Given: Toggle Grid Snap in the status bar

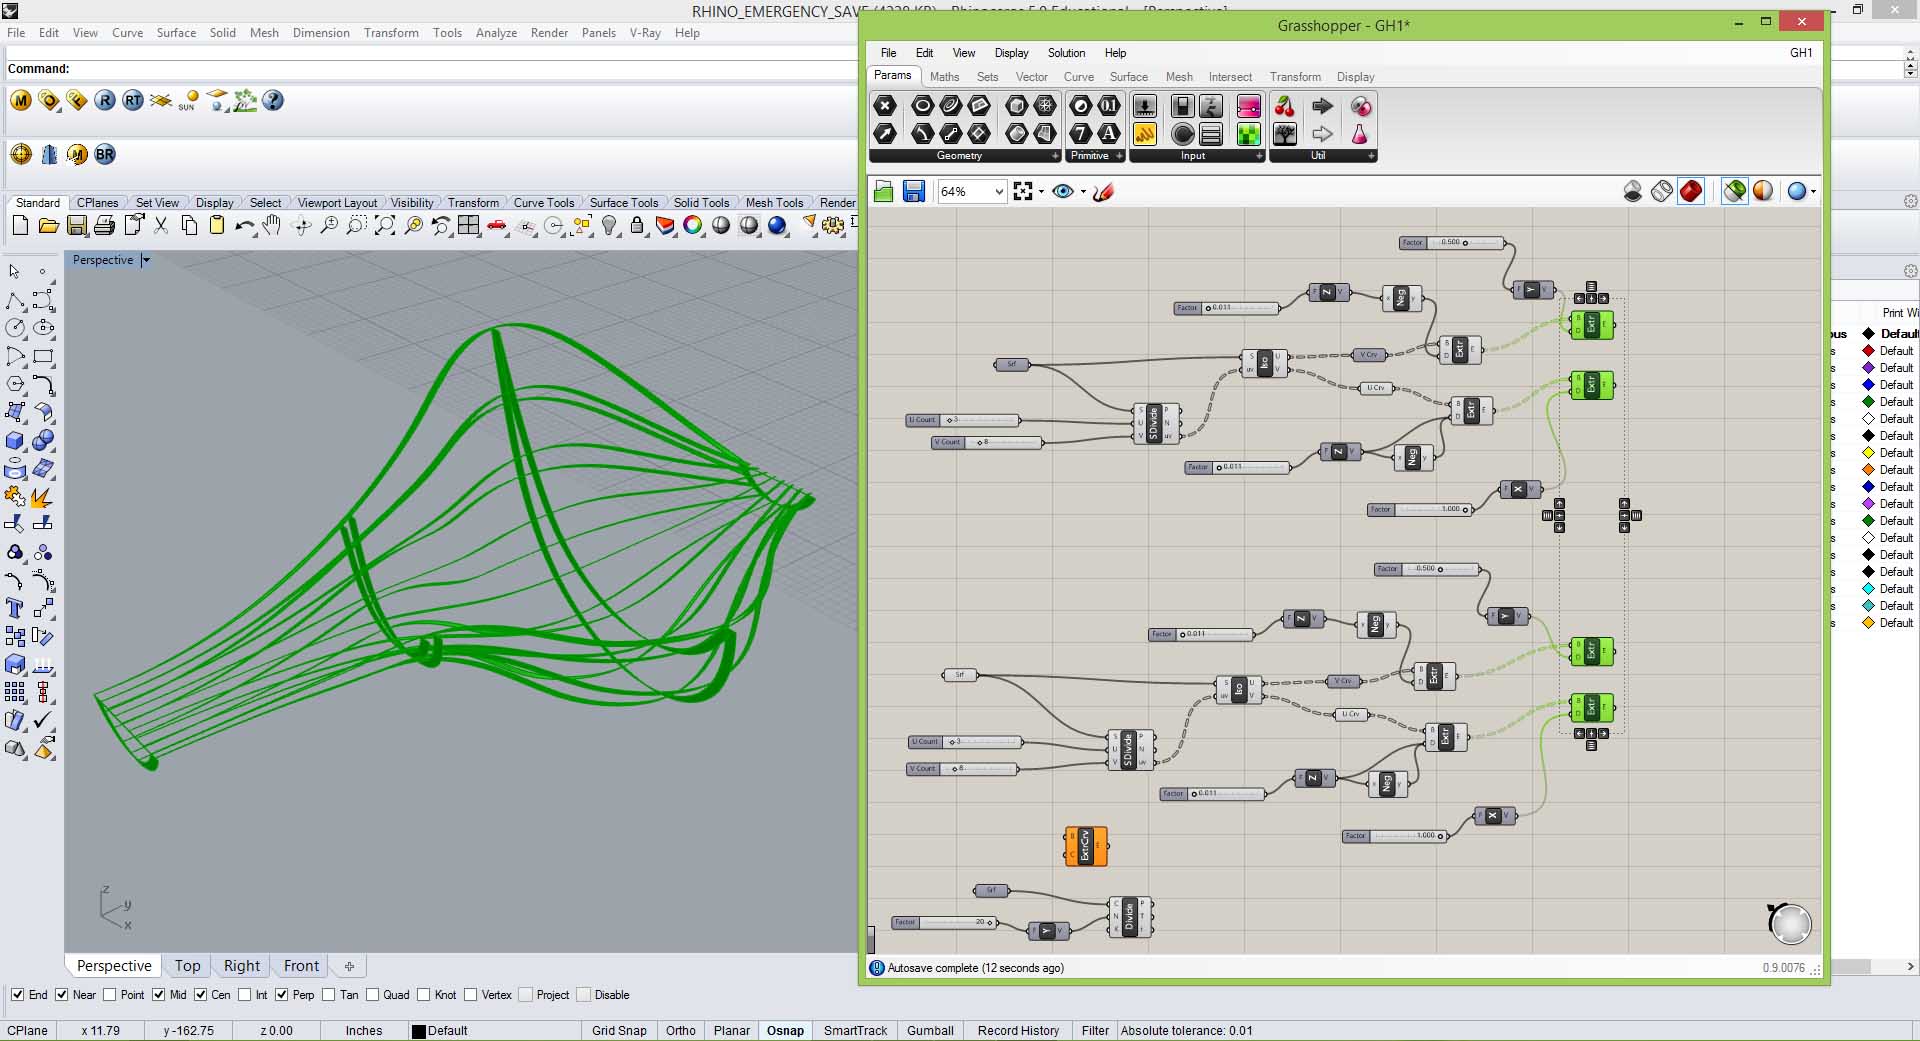Looking at the screenshot, I should click(x=618, y=1030).
